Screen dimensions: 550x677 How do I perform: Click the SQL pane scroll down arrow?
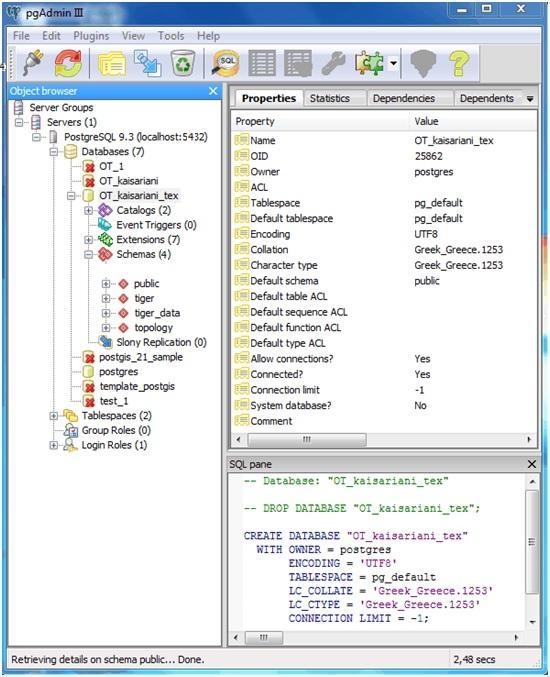(x=532, y=622)
